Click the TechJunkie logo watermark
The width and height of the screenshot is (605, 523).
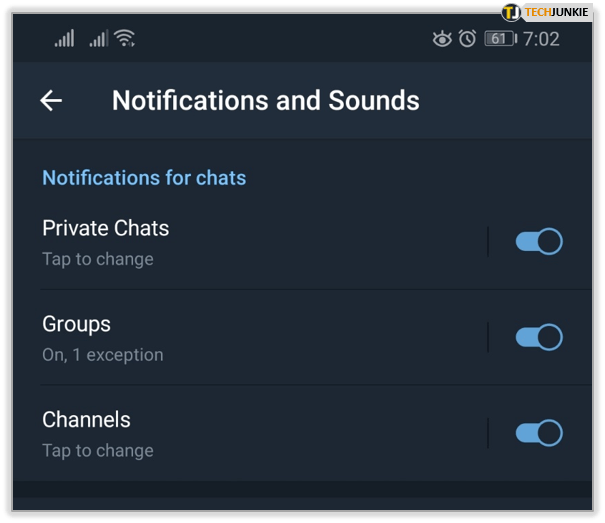click(546, 12)
